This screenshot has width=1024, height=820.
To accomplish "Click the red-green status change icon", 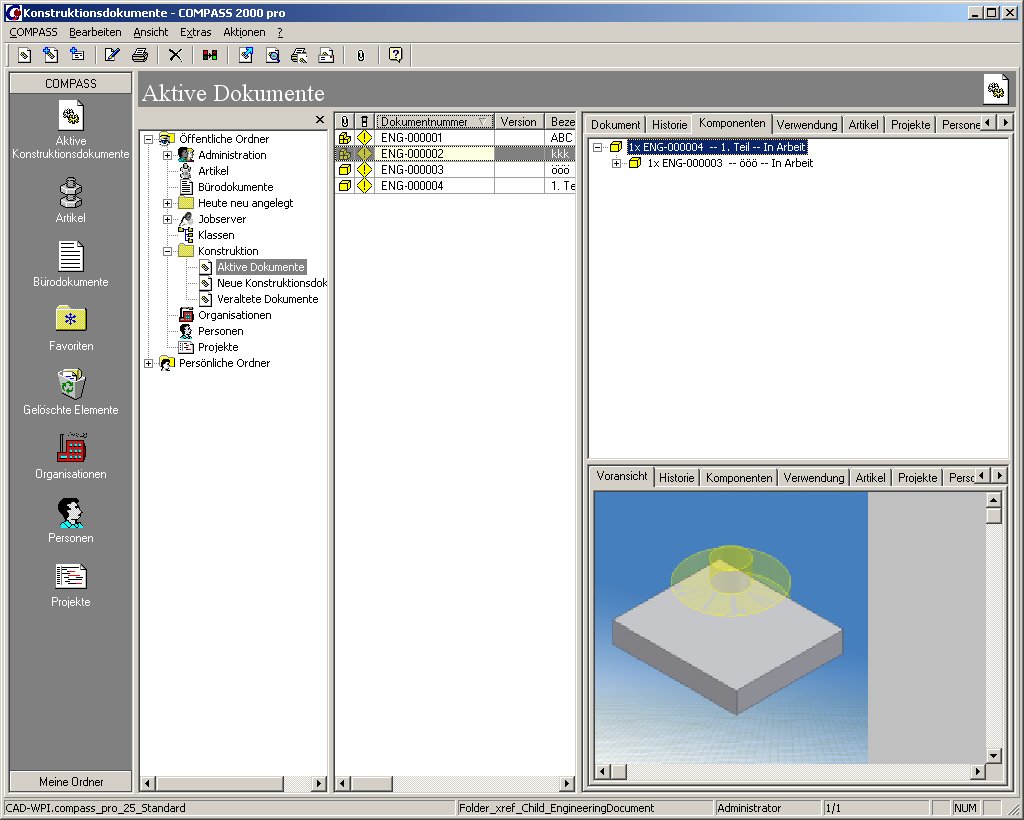I will (x=210, y=55).
